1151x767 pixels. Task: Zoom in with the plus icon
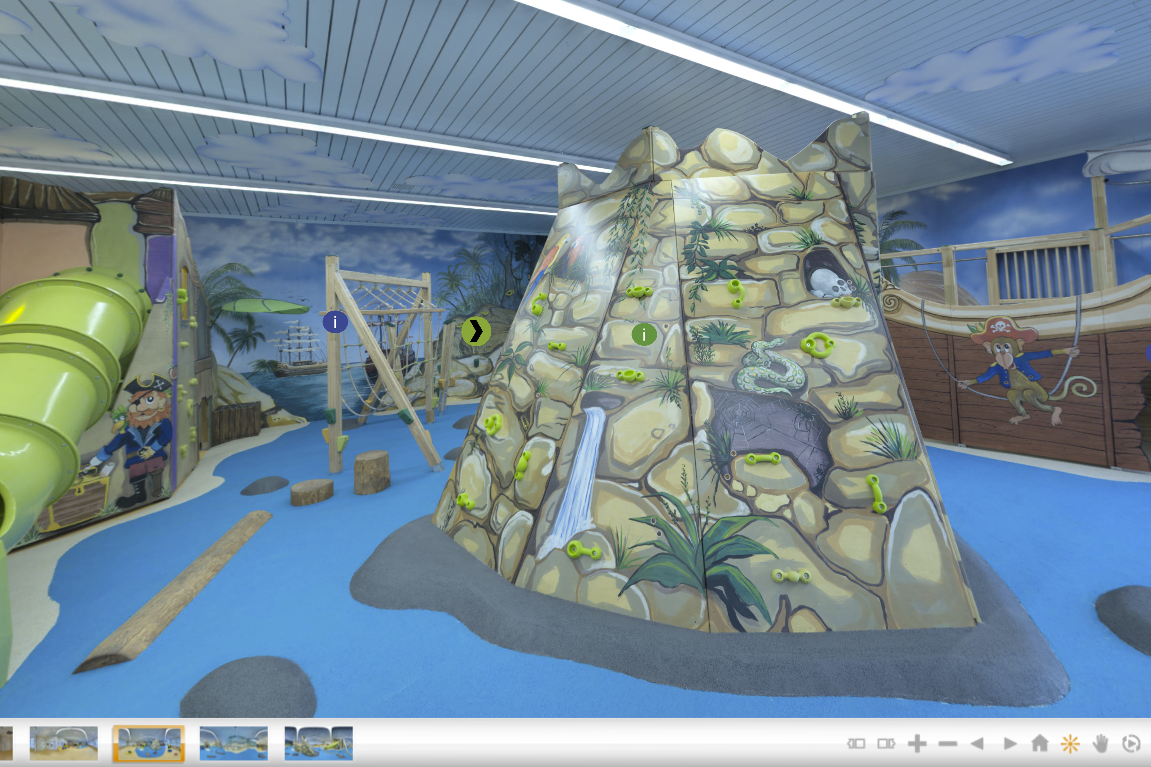[917, 744]
